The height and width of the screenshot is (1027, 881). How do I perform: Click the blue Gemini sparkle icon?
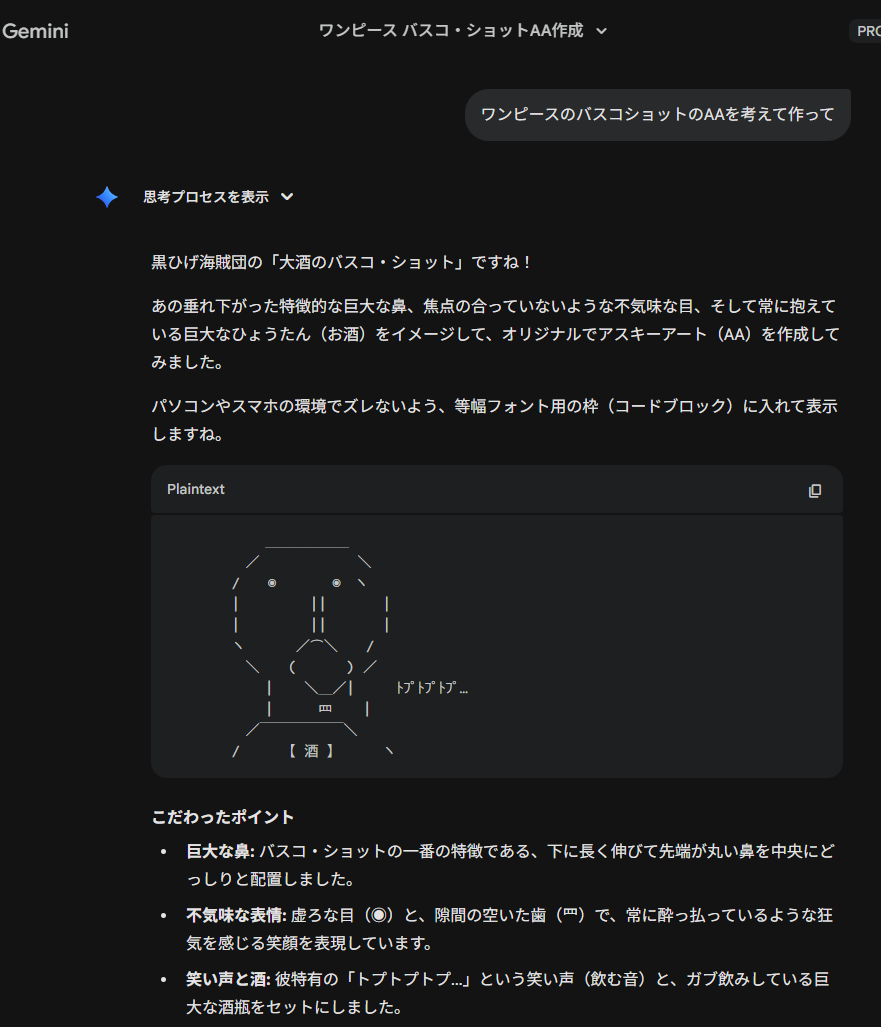(107, 197)
